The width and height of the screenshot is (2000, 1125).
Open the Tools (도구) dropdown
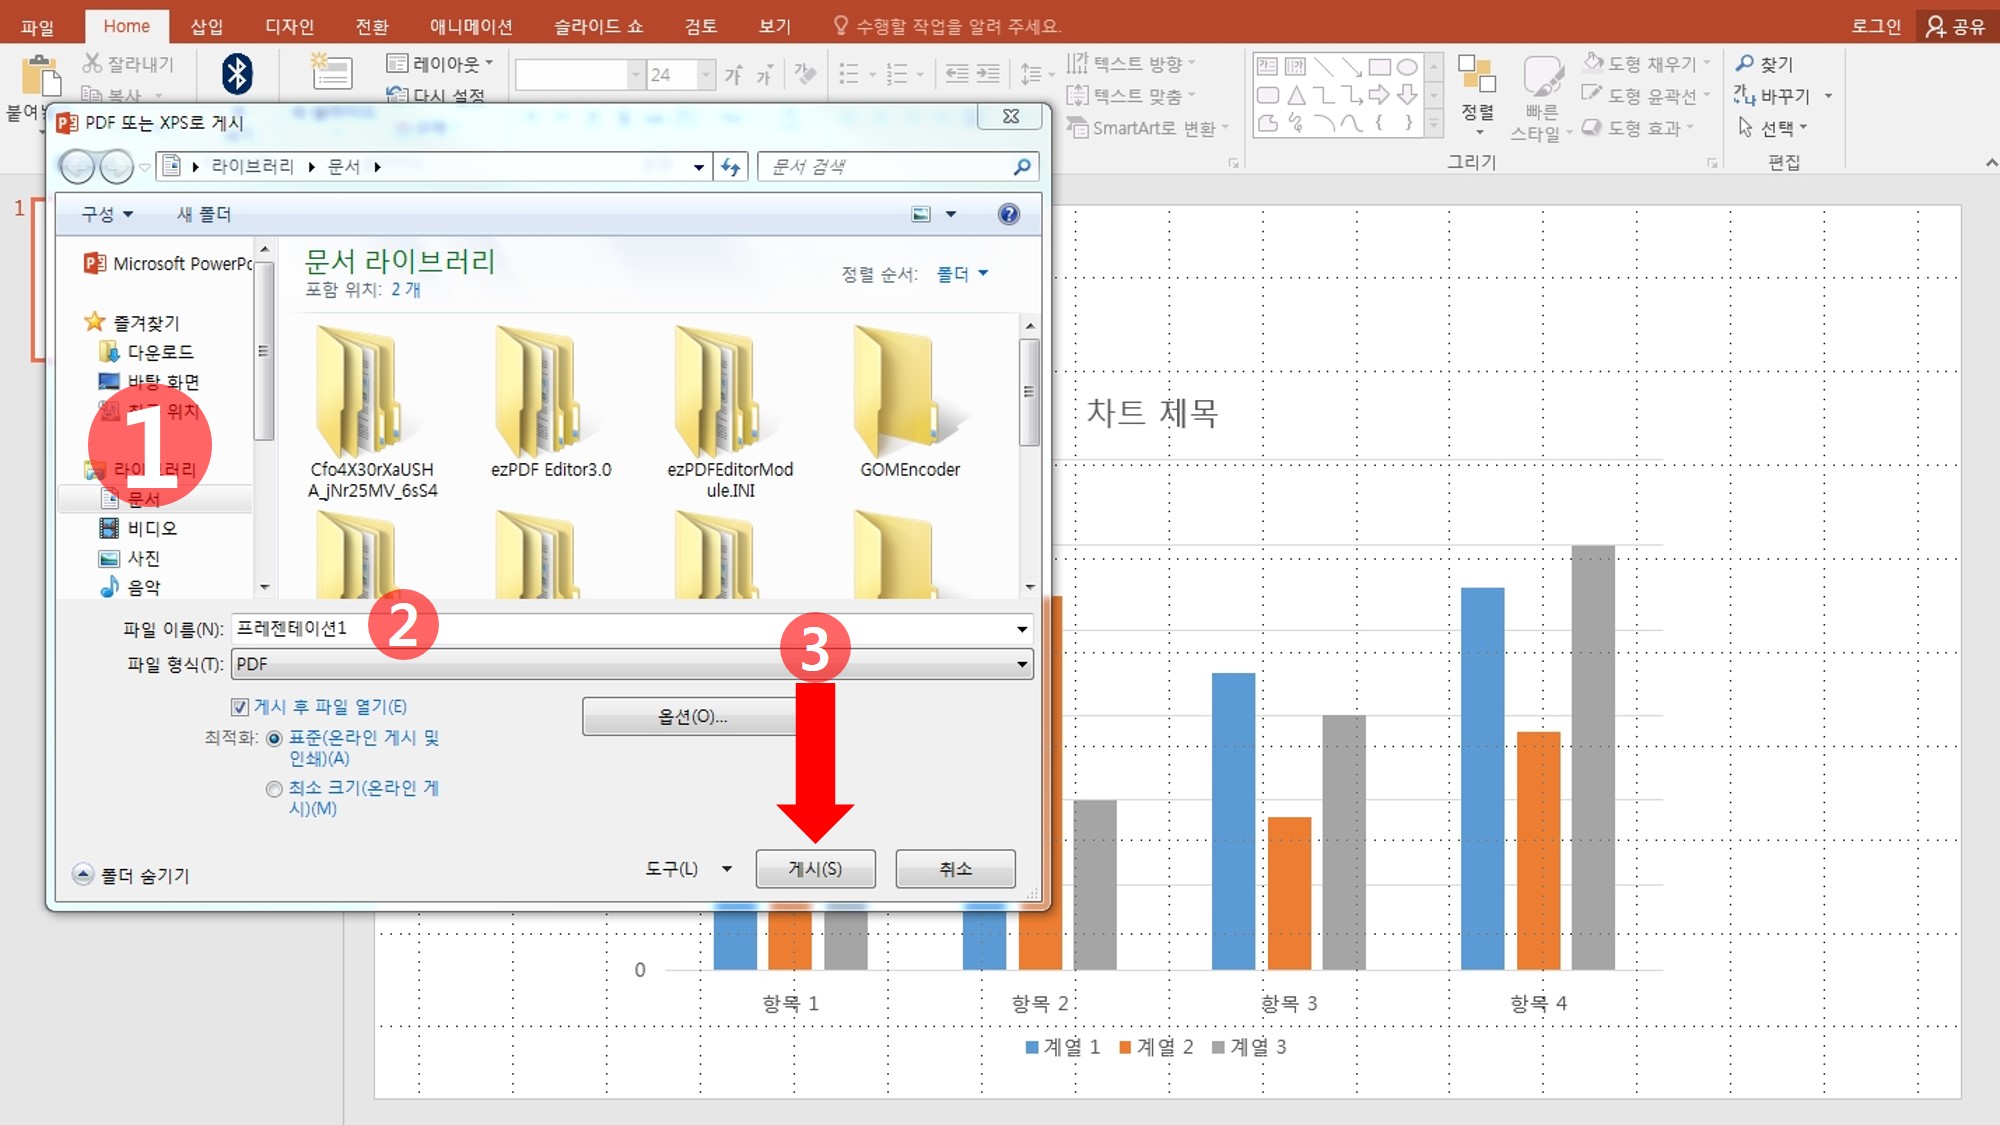tap(688, 869)
